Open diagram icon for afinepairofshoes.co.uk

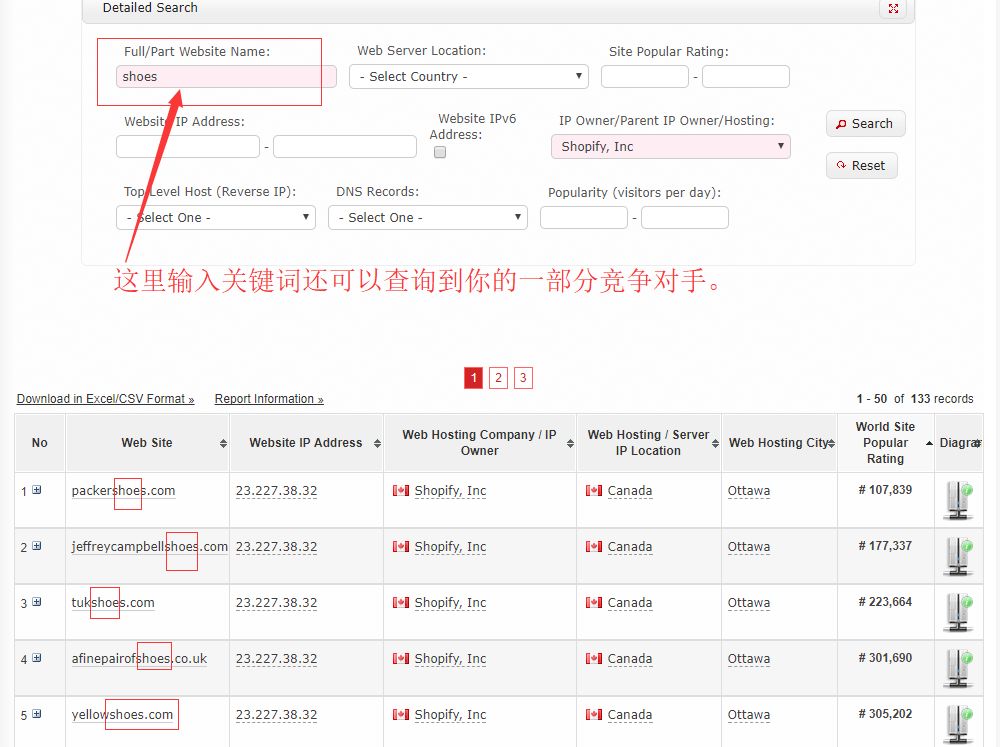tap(958, 669)
